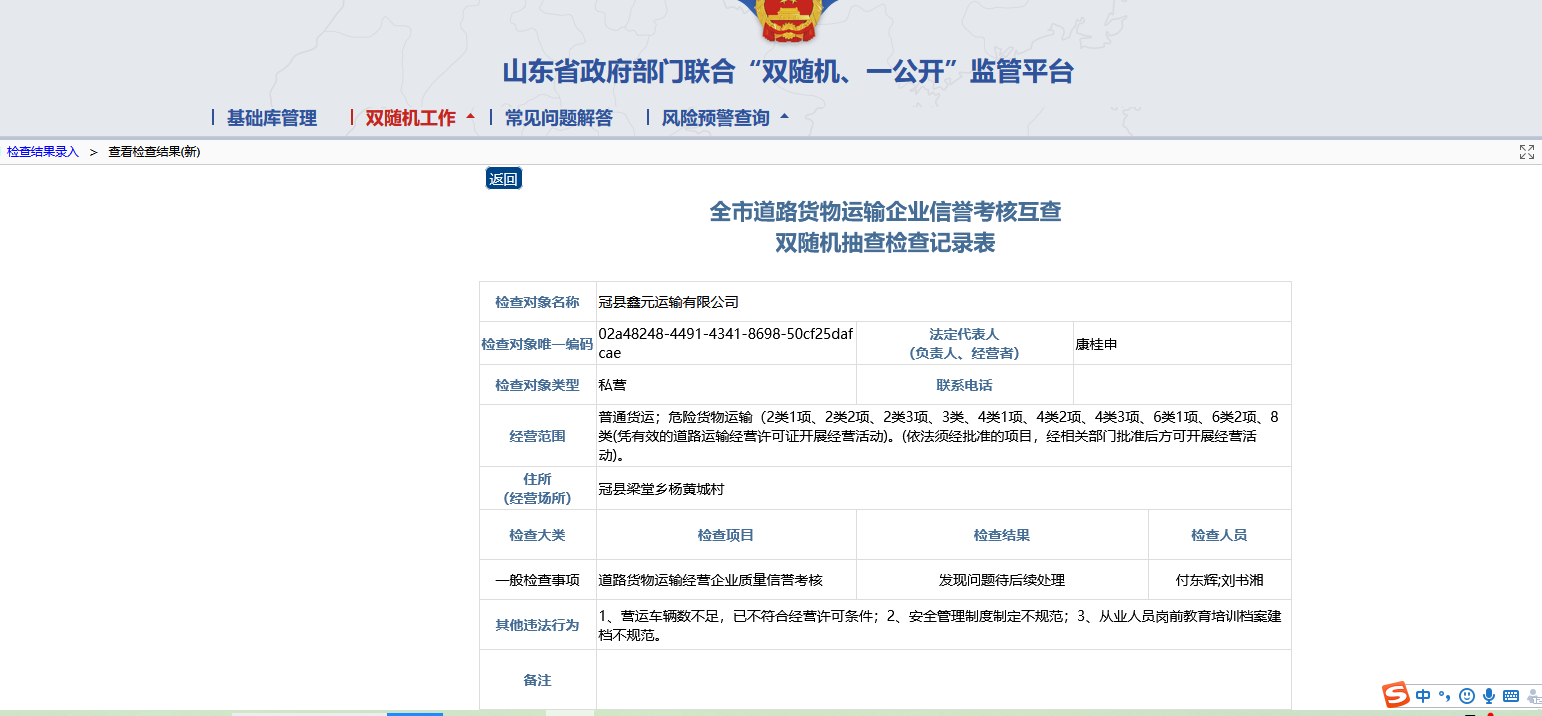Click the national emblem logo at top

pyautogui.click(x=788, y=20)
